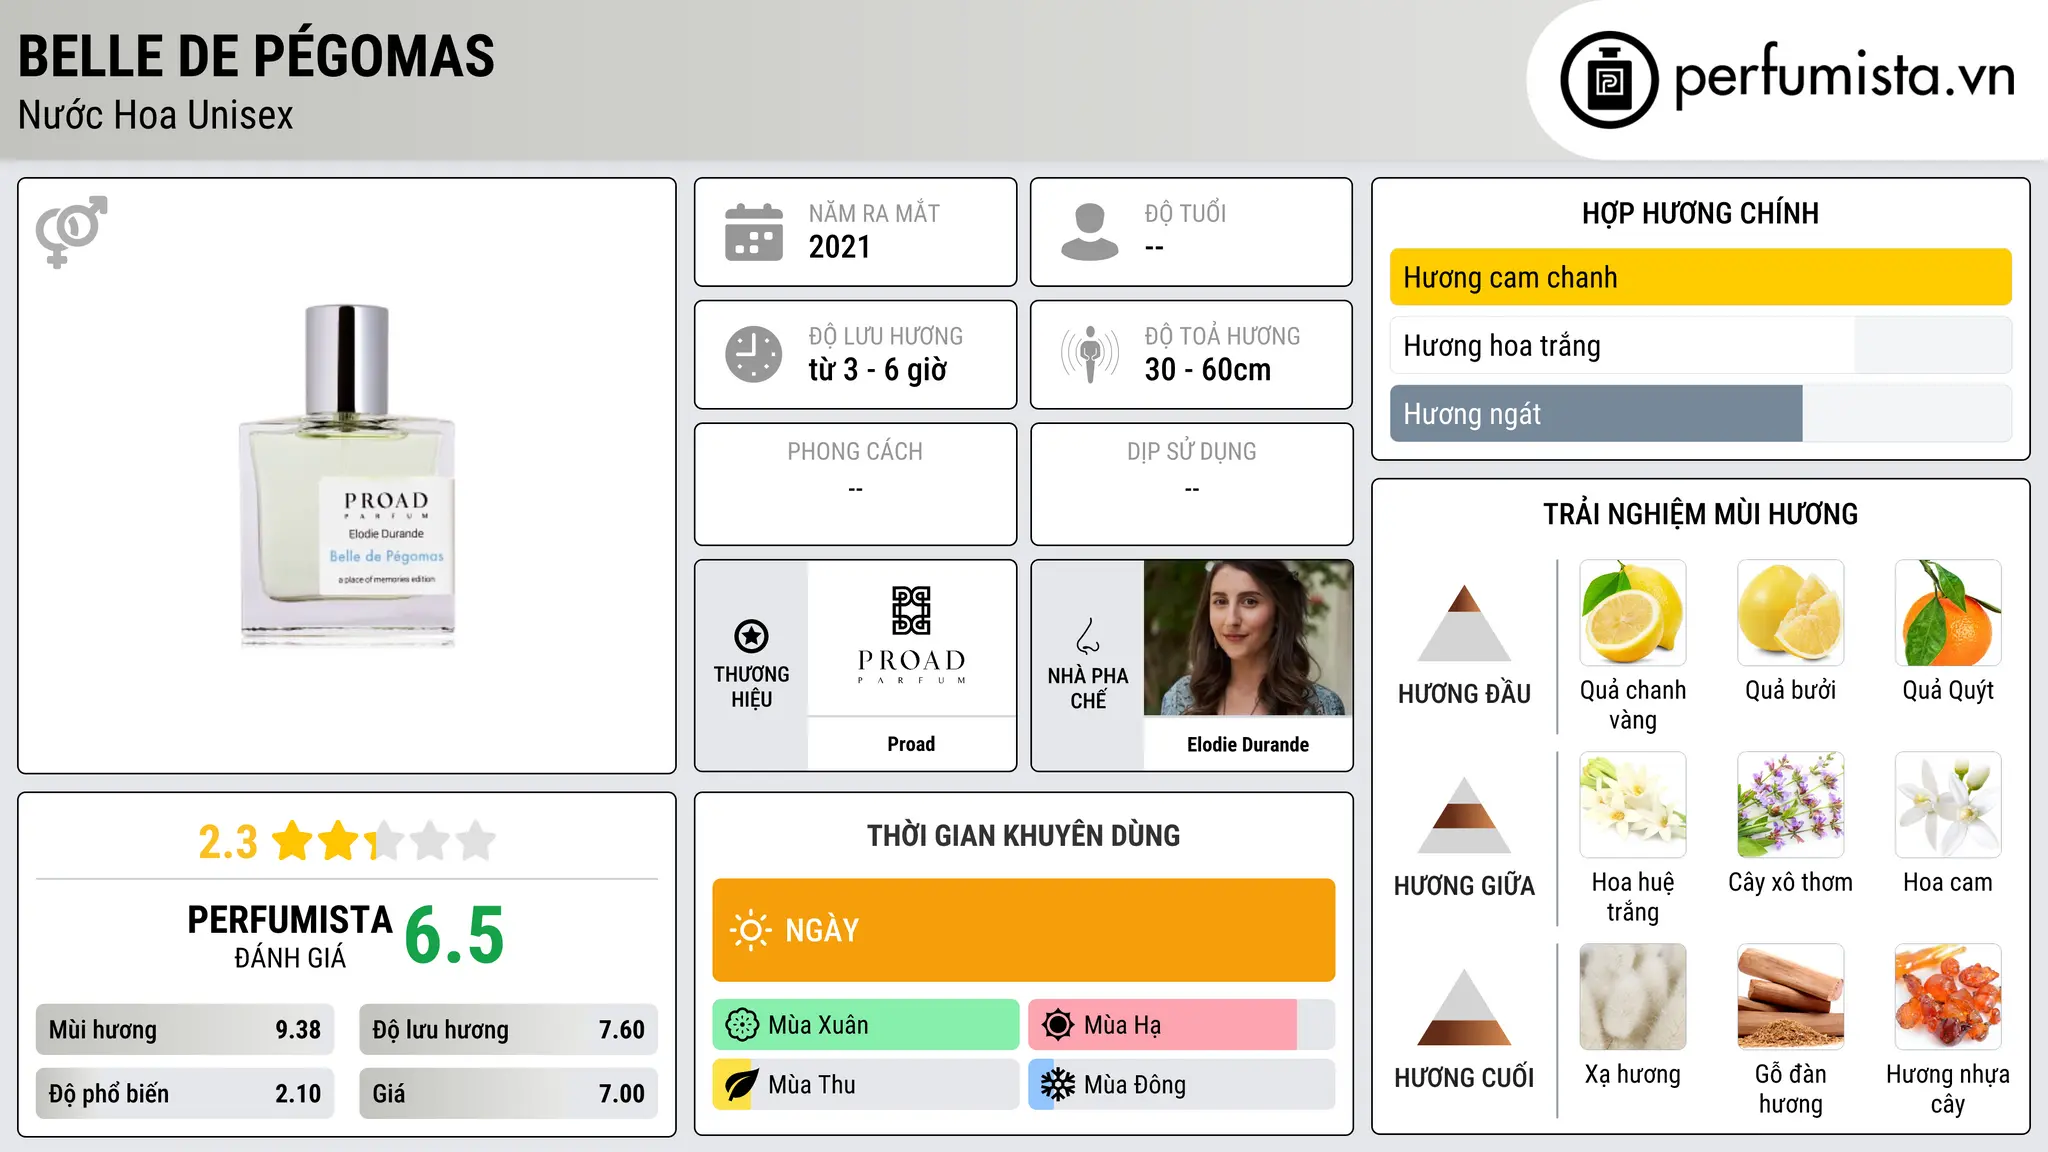Click the release year value 2021
The height and width of the screenshot is (1152, 2048).
click(x=840, y=247)
